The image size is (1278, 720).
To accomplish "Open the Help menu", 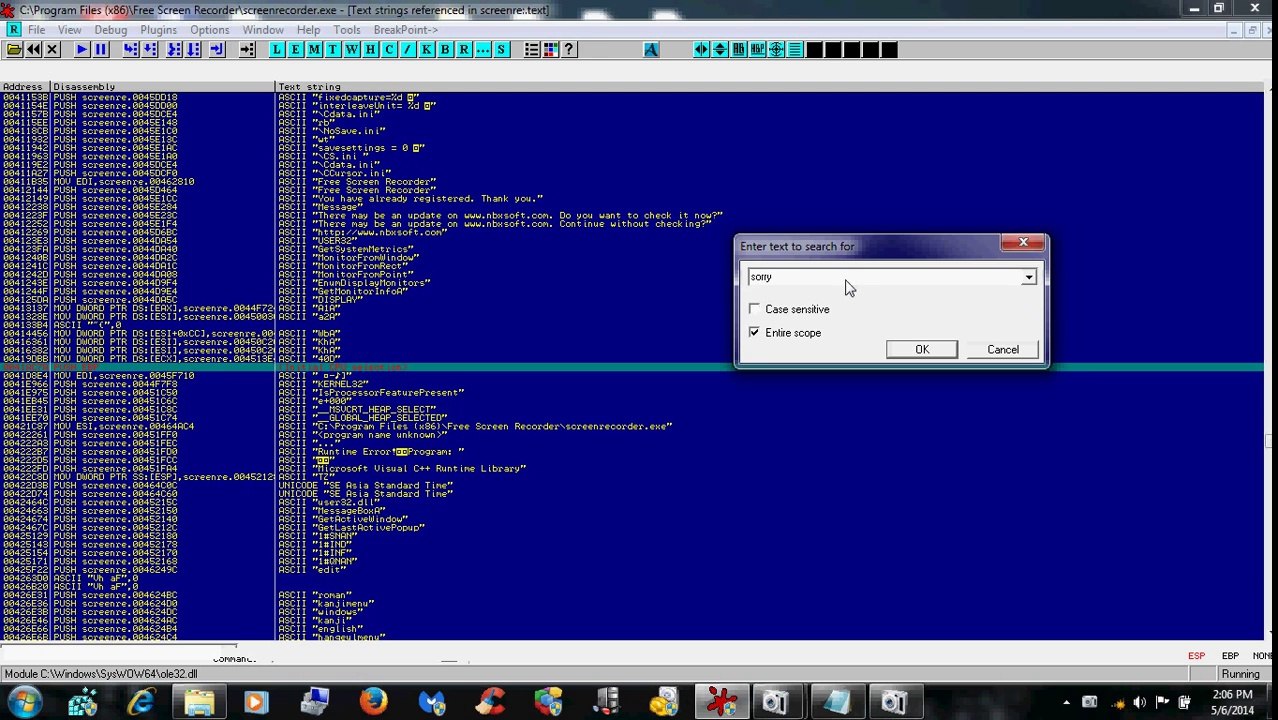I will (308, 30).
